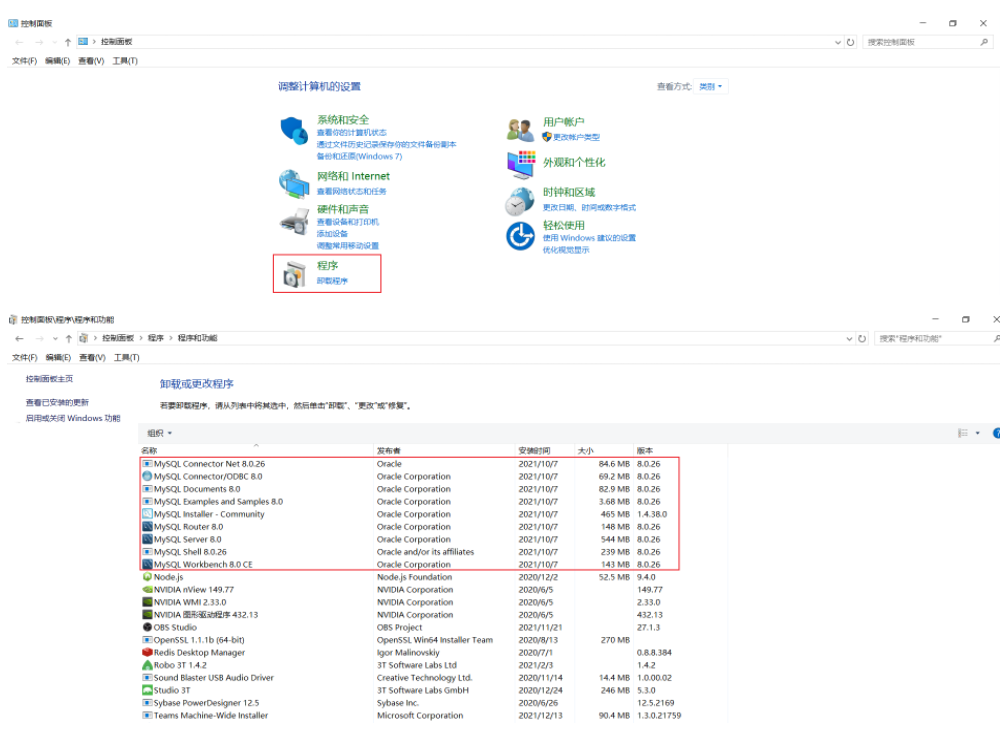Open the 轻松使用 accessibility icon
The width and height of the screenshot is (1005, 731).
pos(520,236)
